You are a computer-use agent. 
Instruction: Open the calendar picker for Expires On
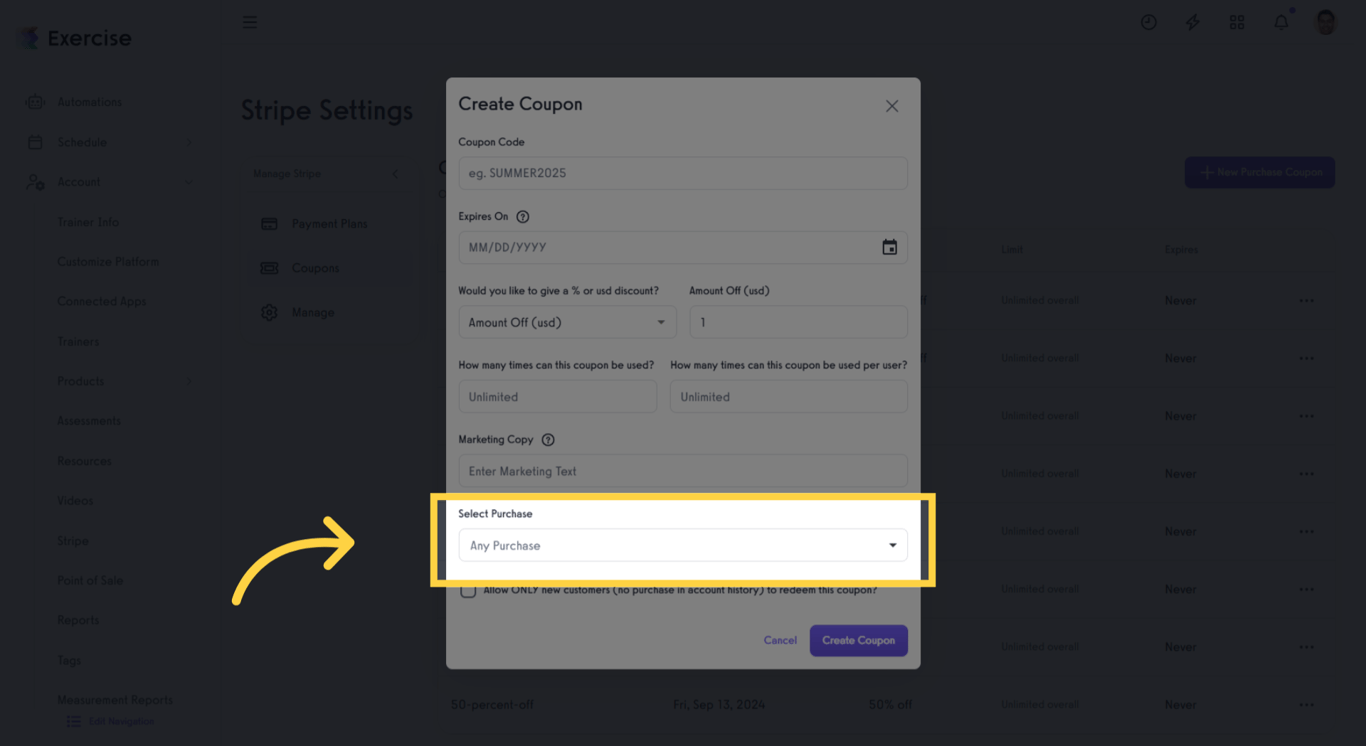click(890, 247)
